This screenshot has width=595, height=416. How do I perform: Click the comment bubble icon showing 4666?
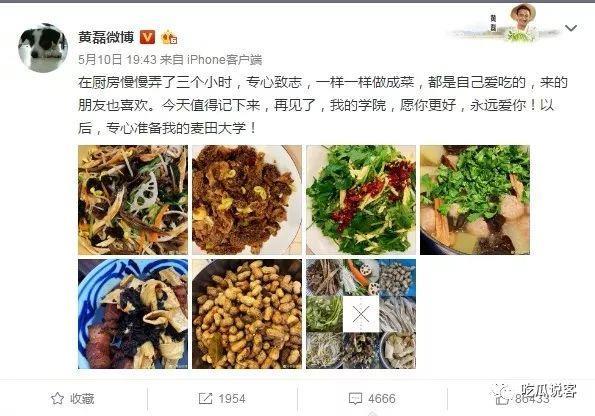coord(355,399)
